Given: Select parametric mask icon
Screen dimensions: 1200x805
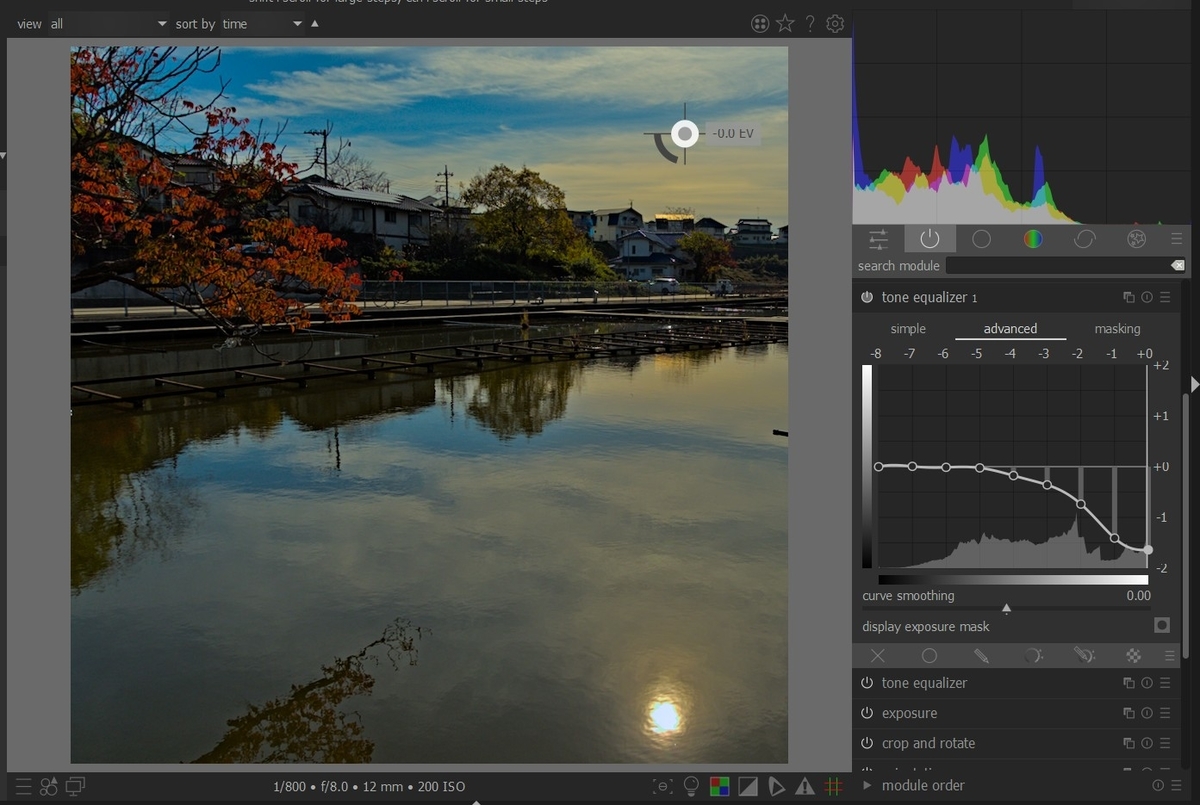Looking at the screenshot, I should (1033, 656).
